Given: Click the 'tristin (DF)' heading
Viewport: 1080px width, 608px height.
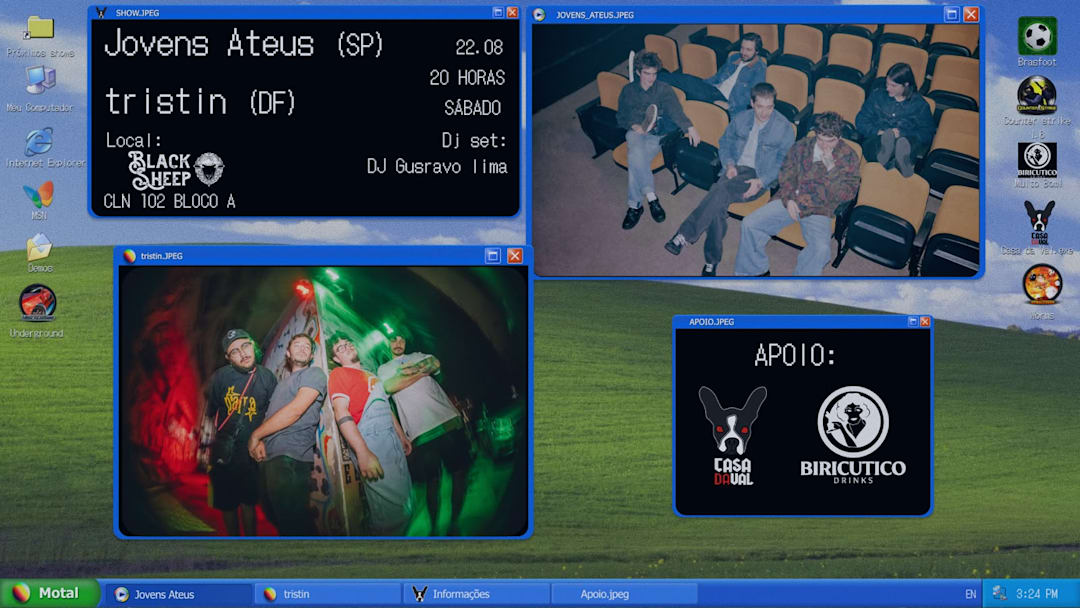Looking at the screenshot, I should [x=200, y=102].
